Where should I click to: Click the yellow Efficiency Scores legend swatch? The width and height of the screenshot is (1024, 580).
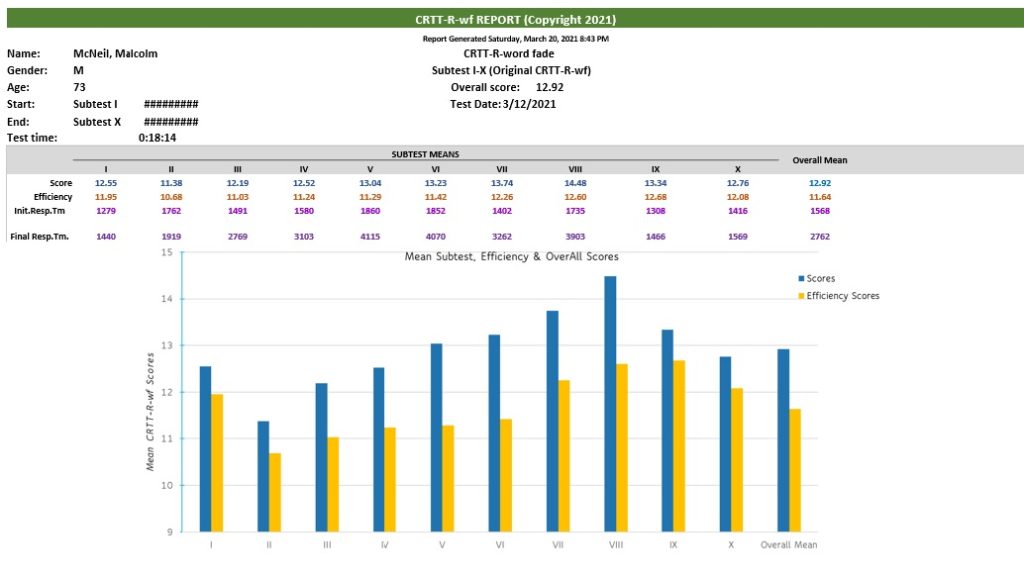(800, 296)
